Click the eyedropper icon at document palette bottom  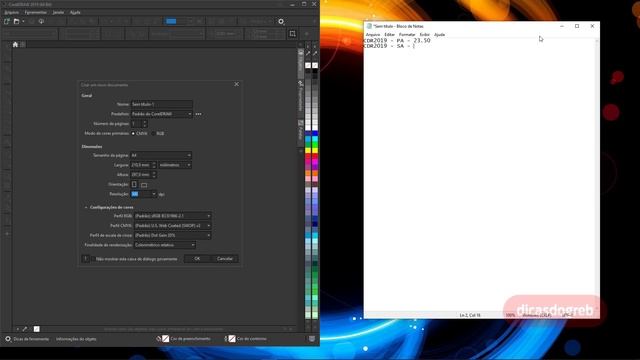click(25, 329)
